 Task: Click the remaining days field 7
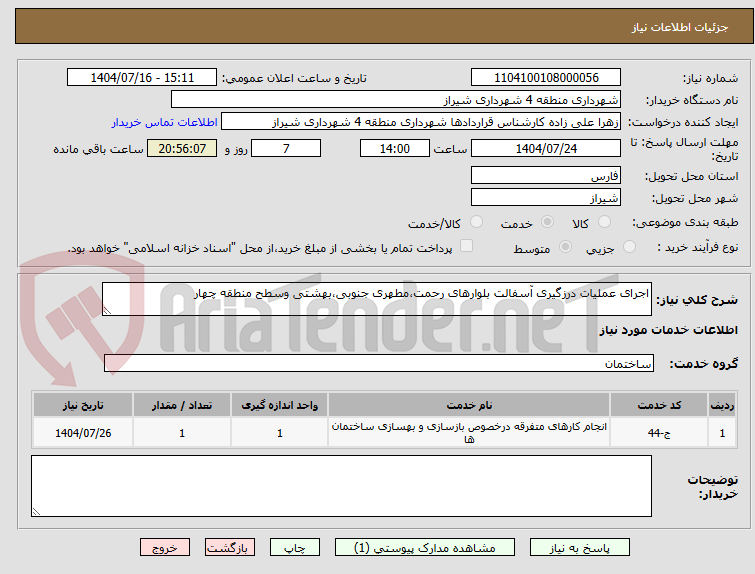[286, 148]
